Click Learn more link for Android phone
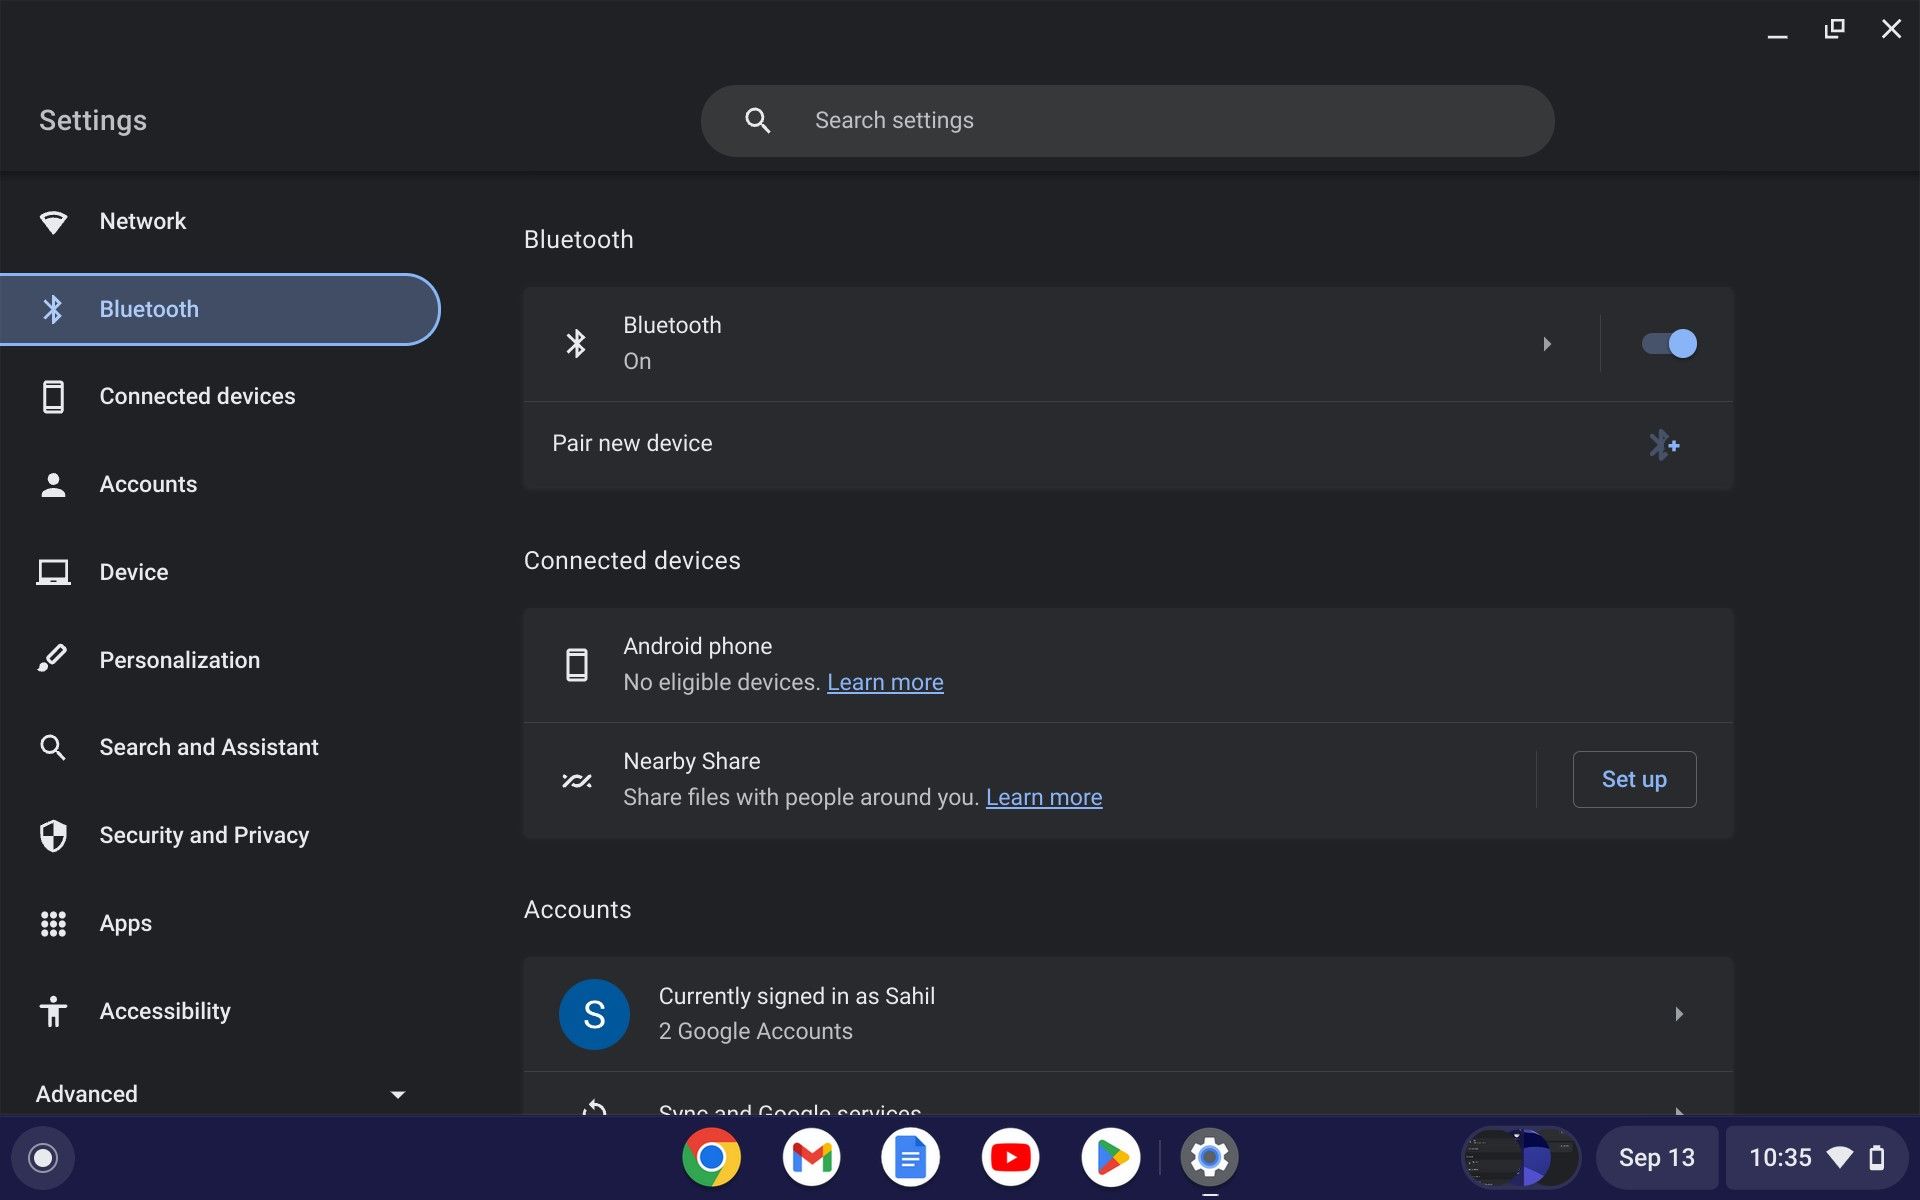The width and height of the screenshot is (1920, 1200). (x=885, y=683)
